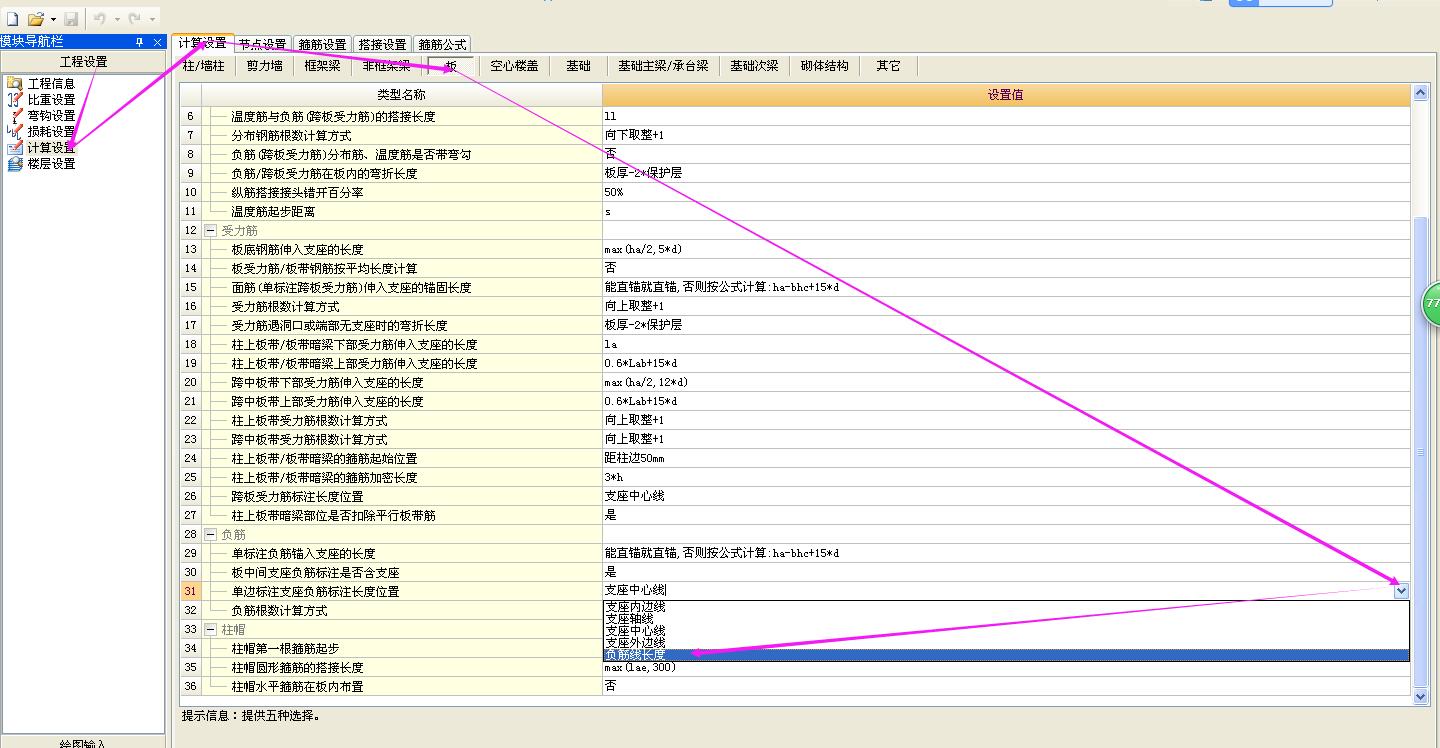The height and width of the screenshot is (748, 1440).
Task: Click the vertical scrollbar thumb of the settings table
Action: coord(1420,451)
